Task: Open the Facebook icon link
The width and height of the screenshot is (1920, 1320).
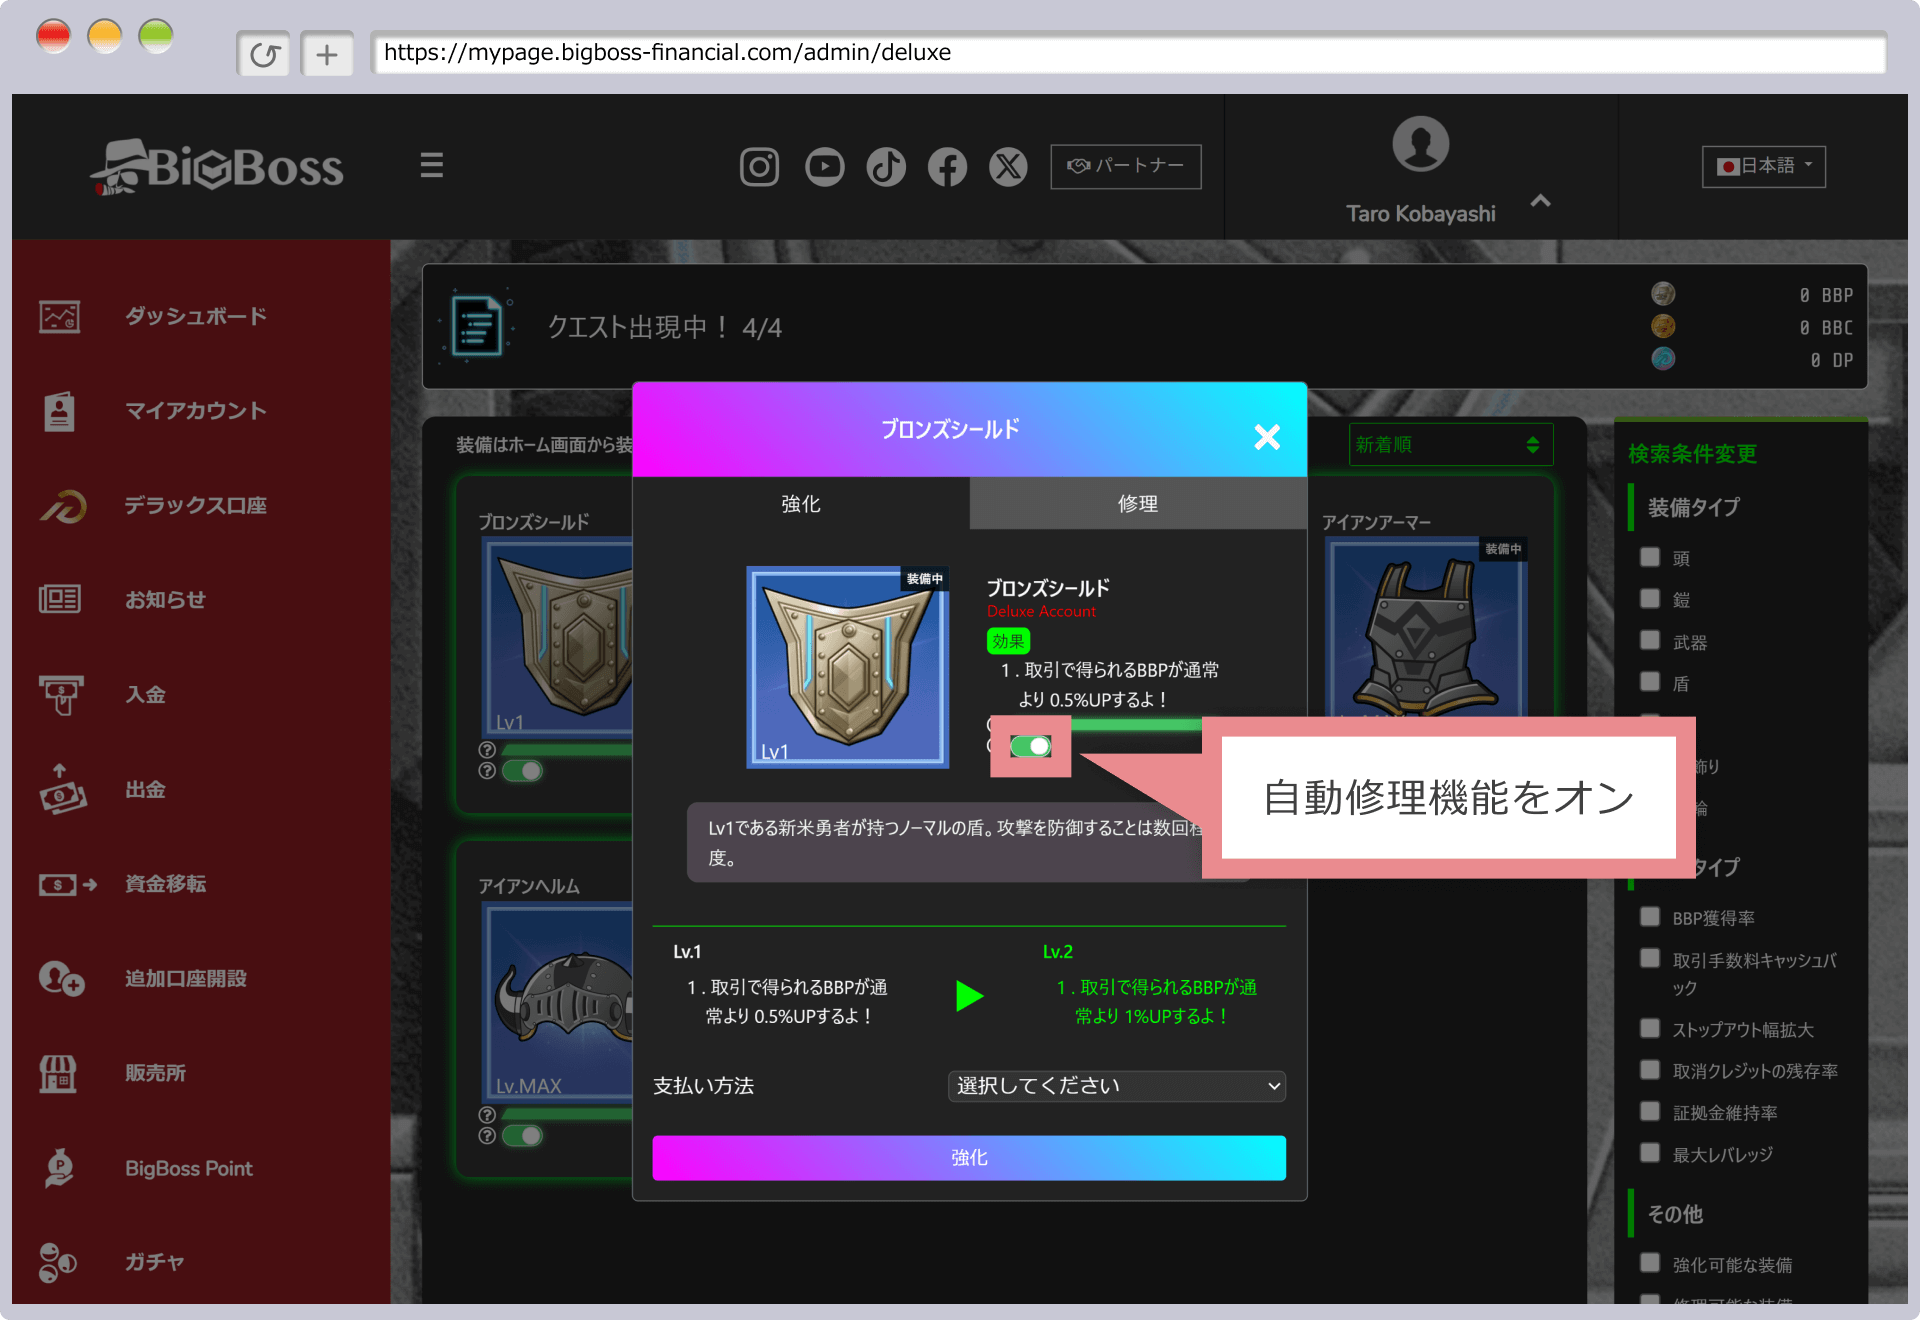Action: tap(947, 167)
